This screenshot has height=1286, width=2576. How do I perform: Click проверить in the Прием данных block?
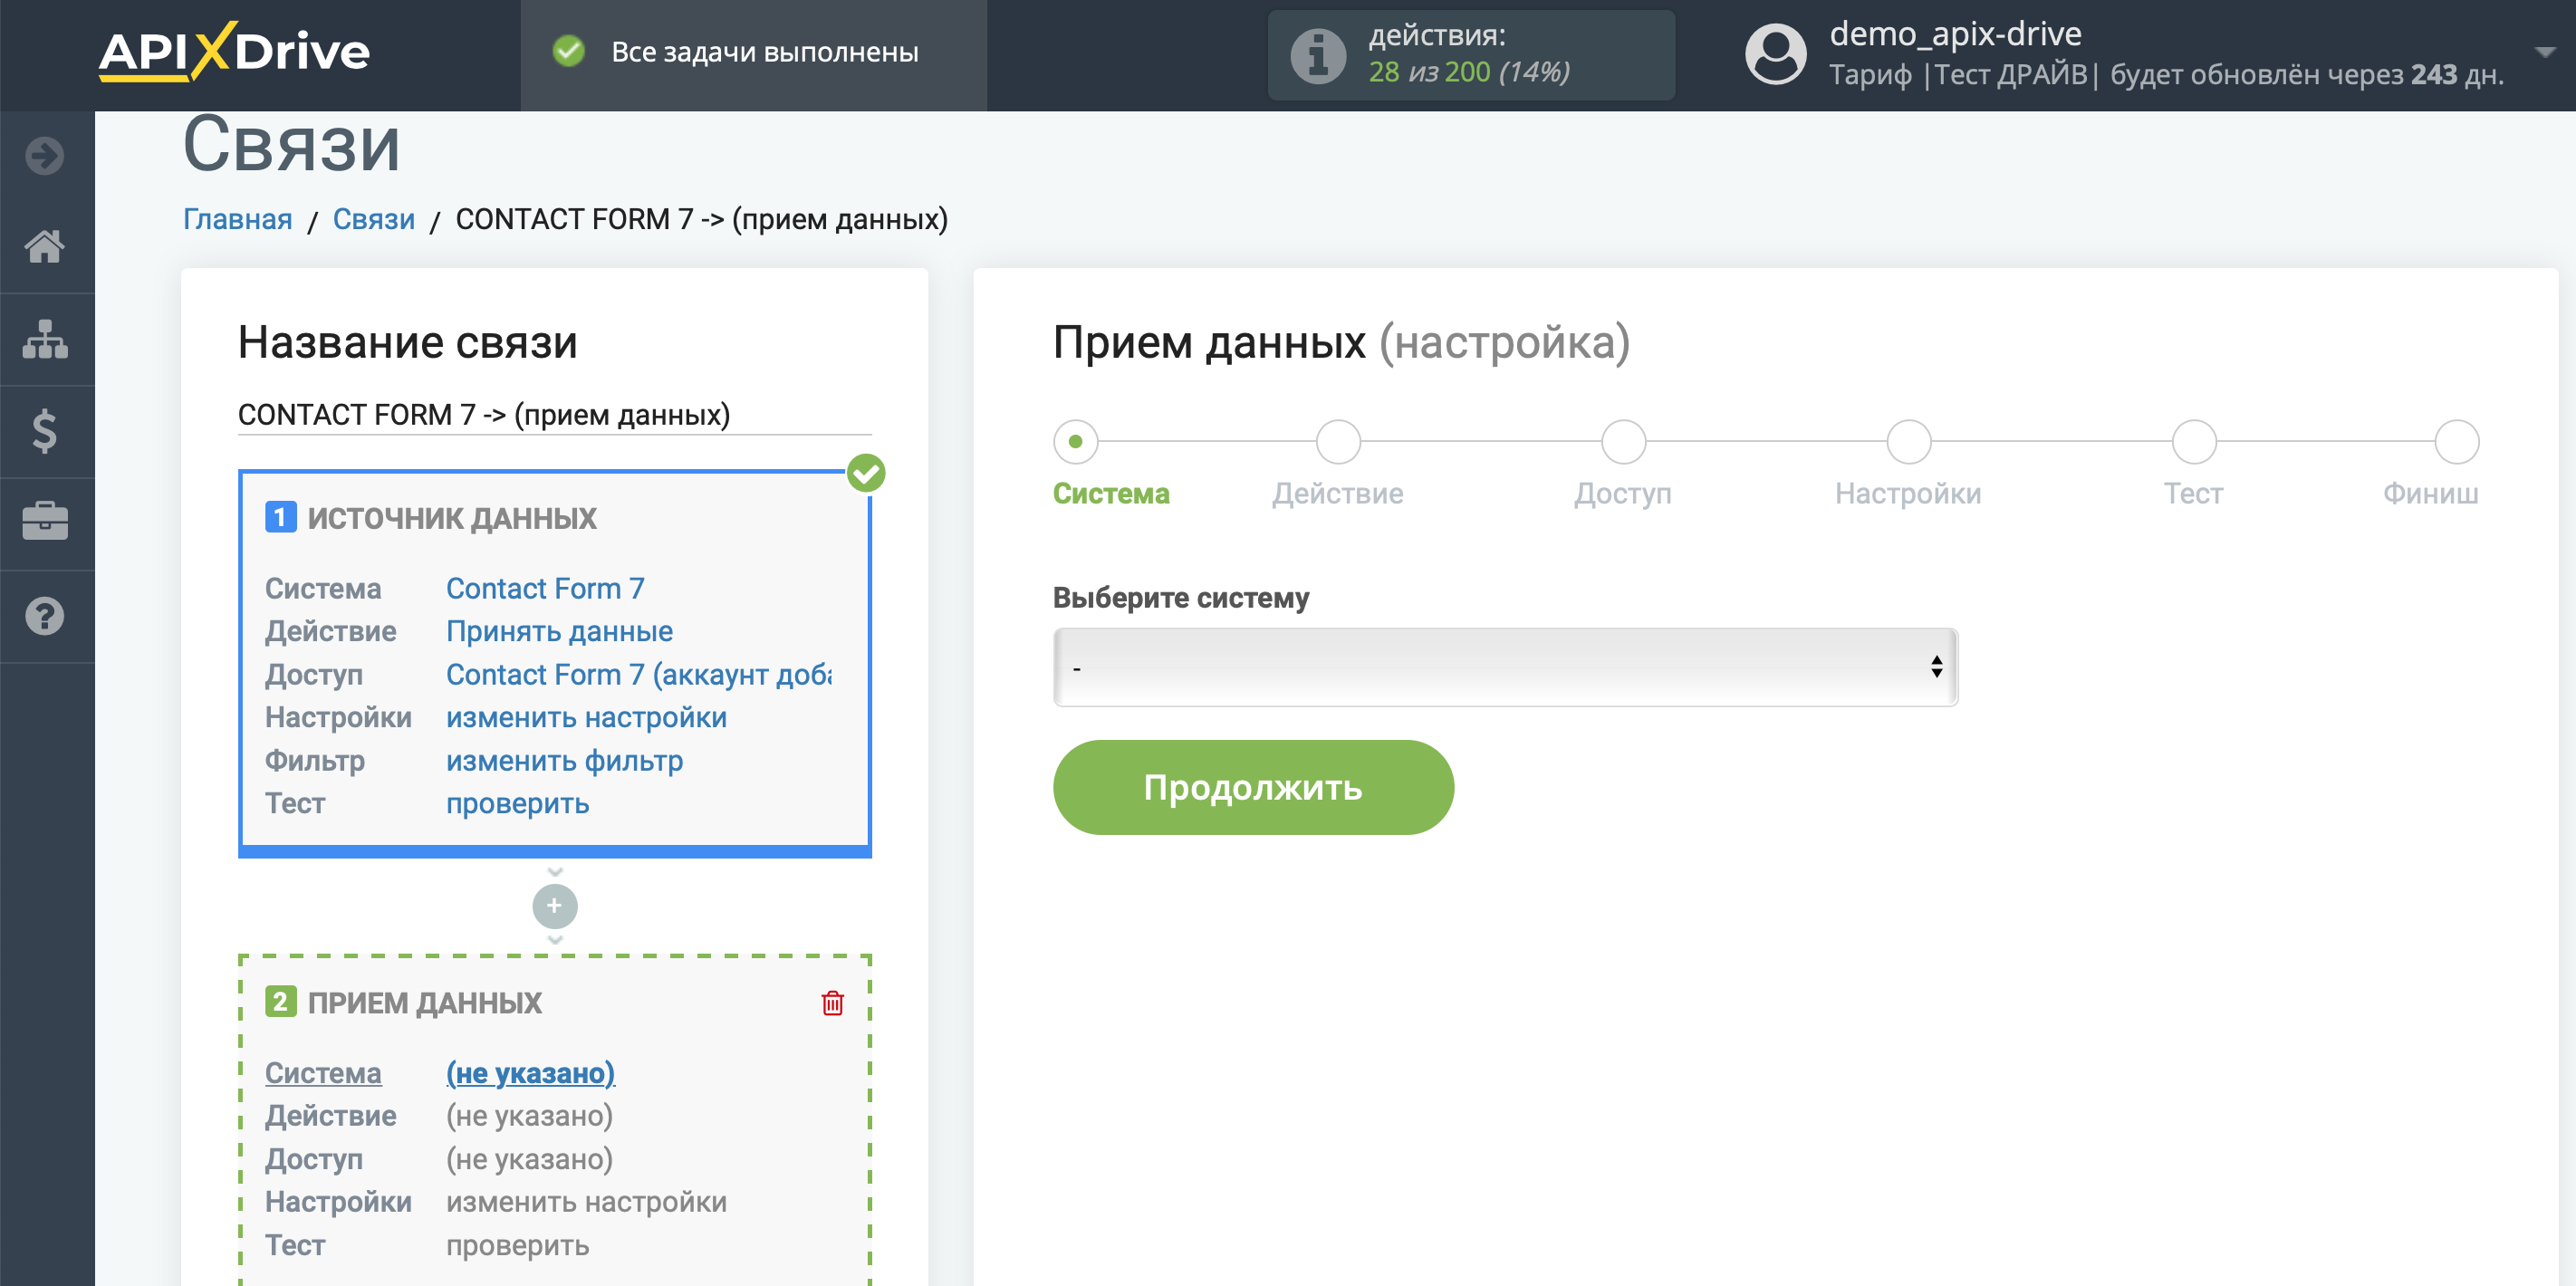pos(517,1245)
